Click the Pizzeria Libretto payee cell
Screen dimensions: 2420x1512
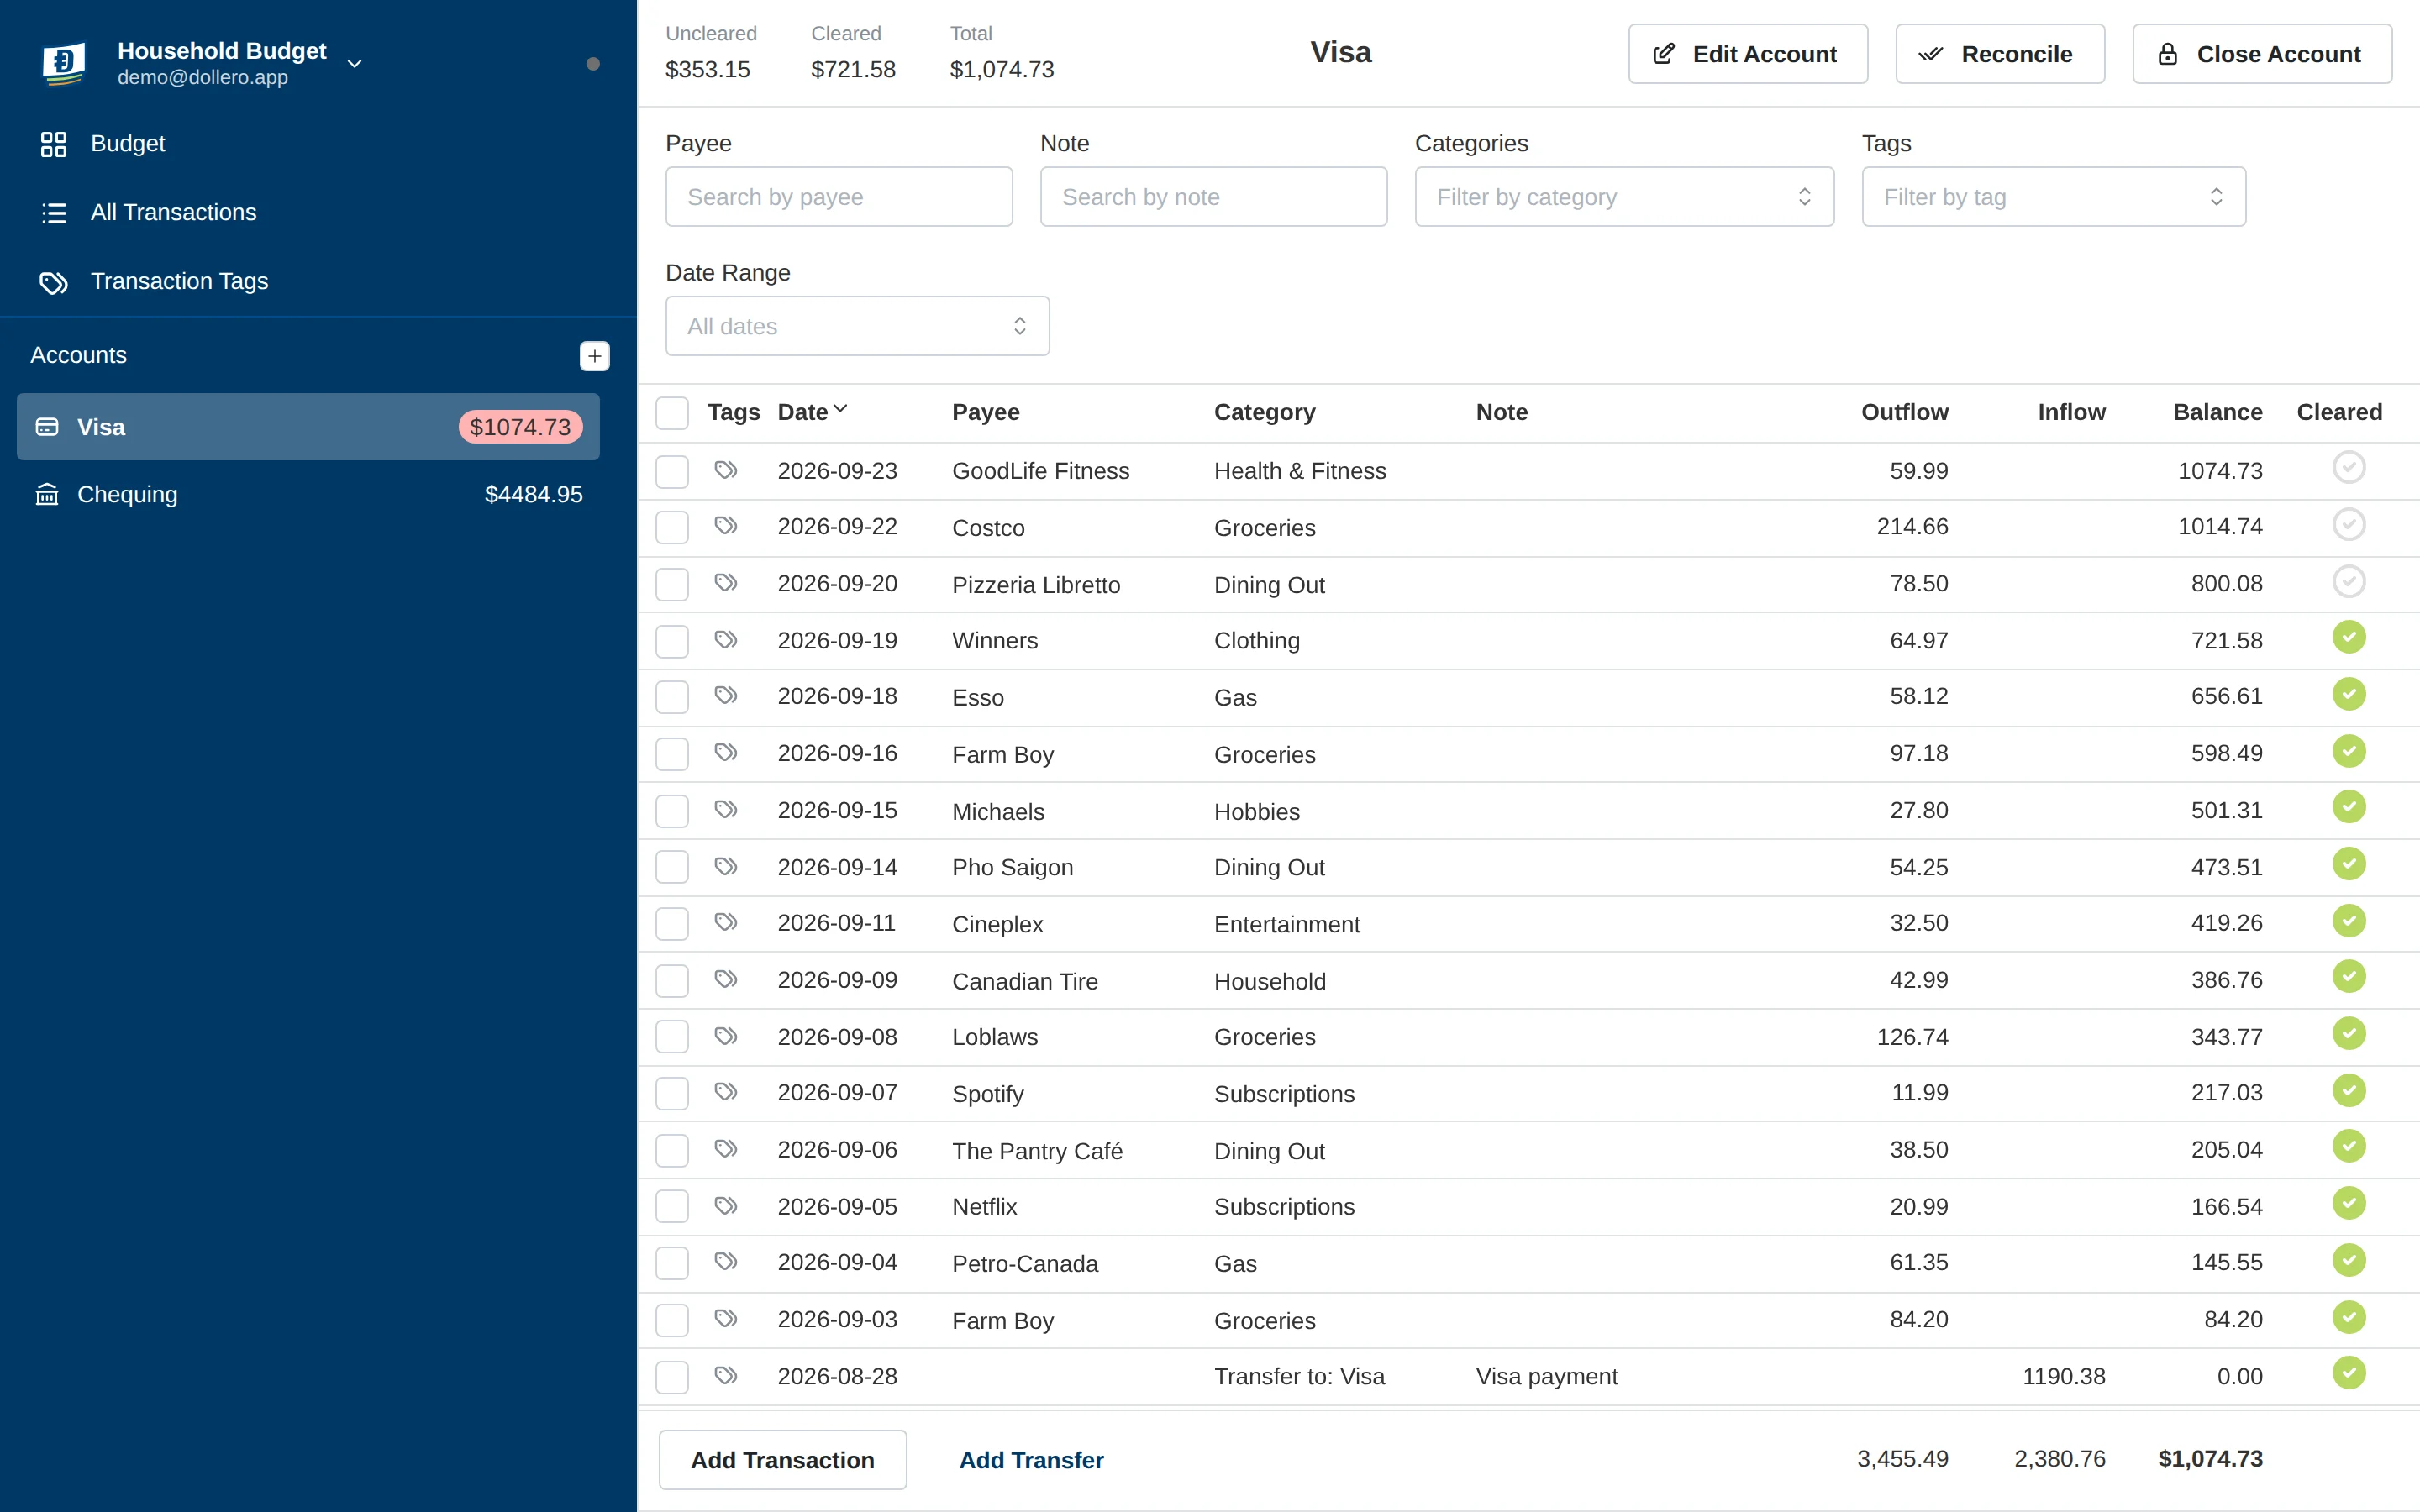click(1035, 585)
